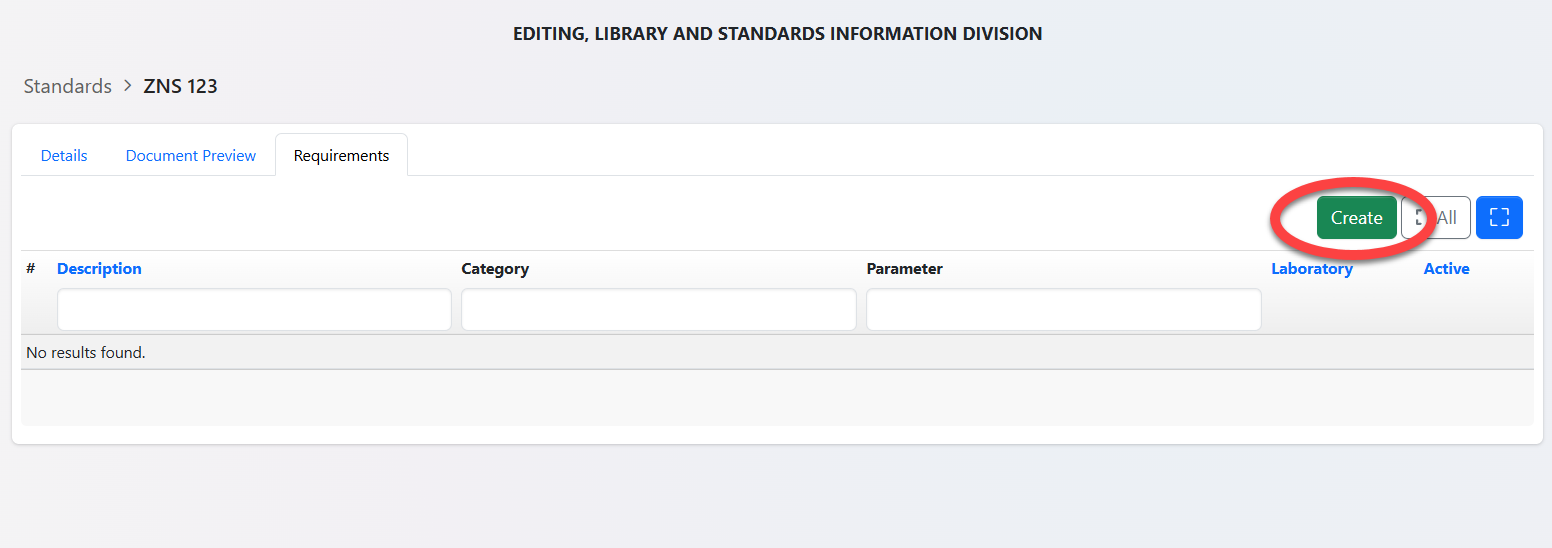Click the Parameter column header

(x=904, y=269)
